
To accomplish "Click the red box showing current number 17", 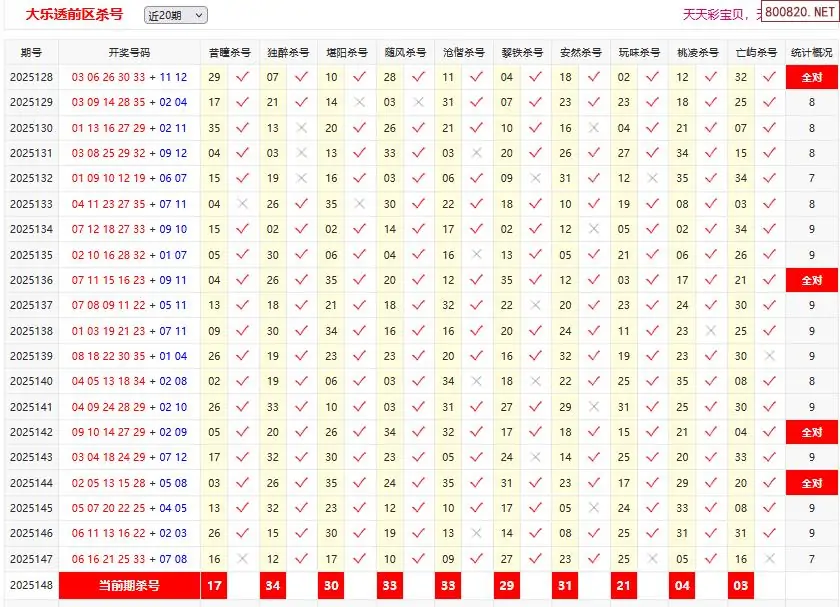I will click(x=213, y=585).
